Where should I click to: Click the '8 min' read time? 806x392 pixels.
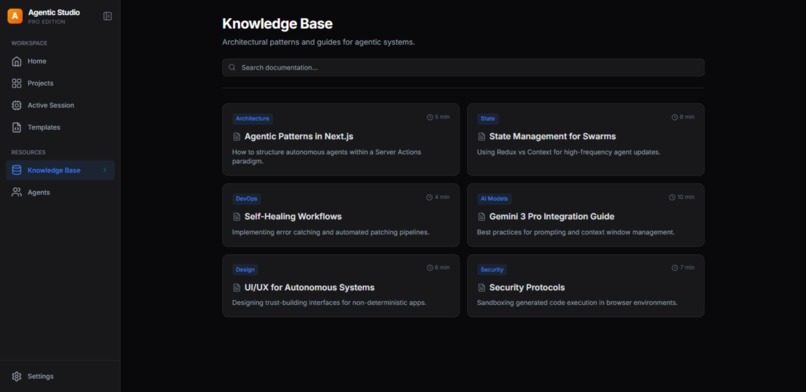tap(687, 117)
